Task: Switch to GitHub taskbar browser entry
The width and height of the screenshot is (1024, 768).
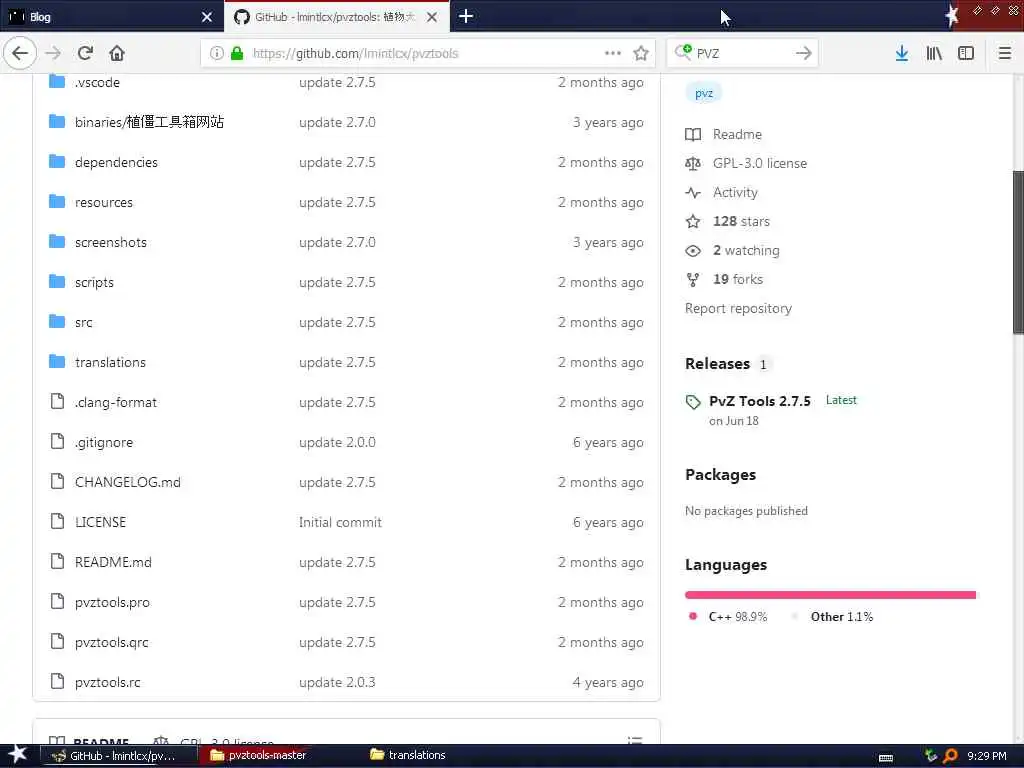Action: click(120, 756)
